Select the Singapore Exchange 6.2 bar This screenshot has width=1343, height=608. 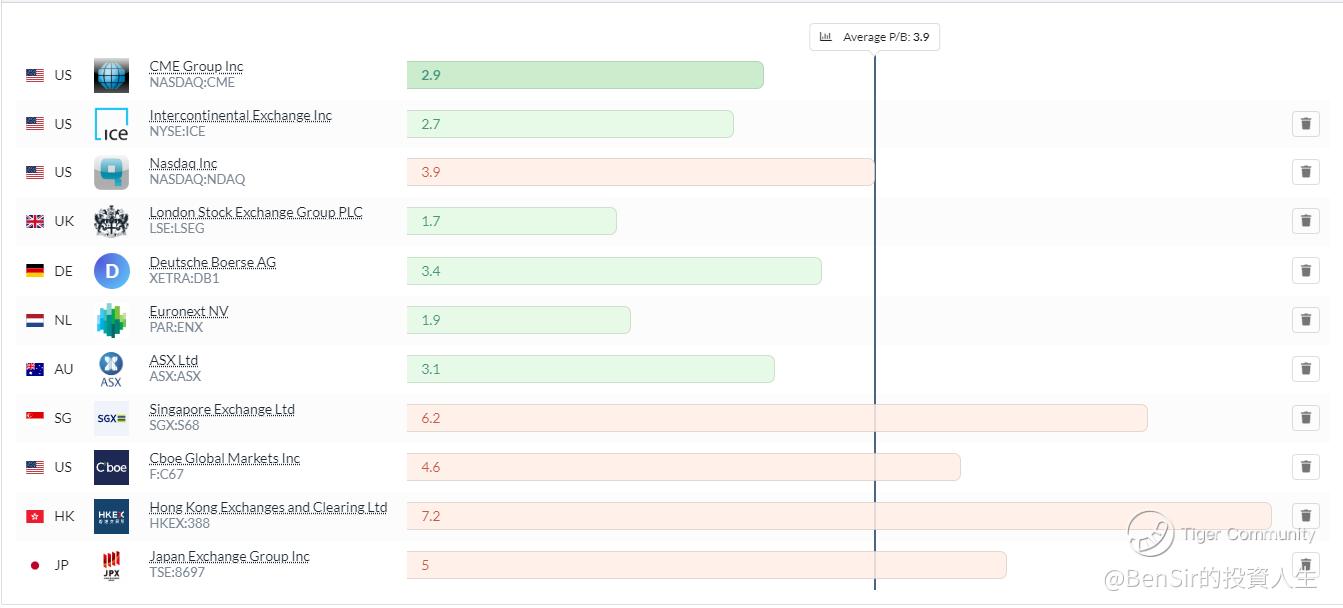pyautogui.click(x=777, y=418)
